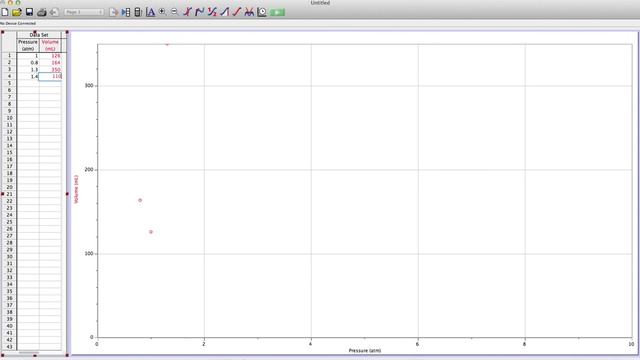640x360 pixels.
Task: Select the Pressure (atm) column header
Action: click(x=28, y=45)
